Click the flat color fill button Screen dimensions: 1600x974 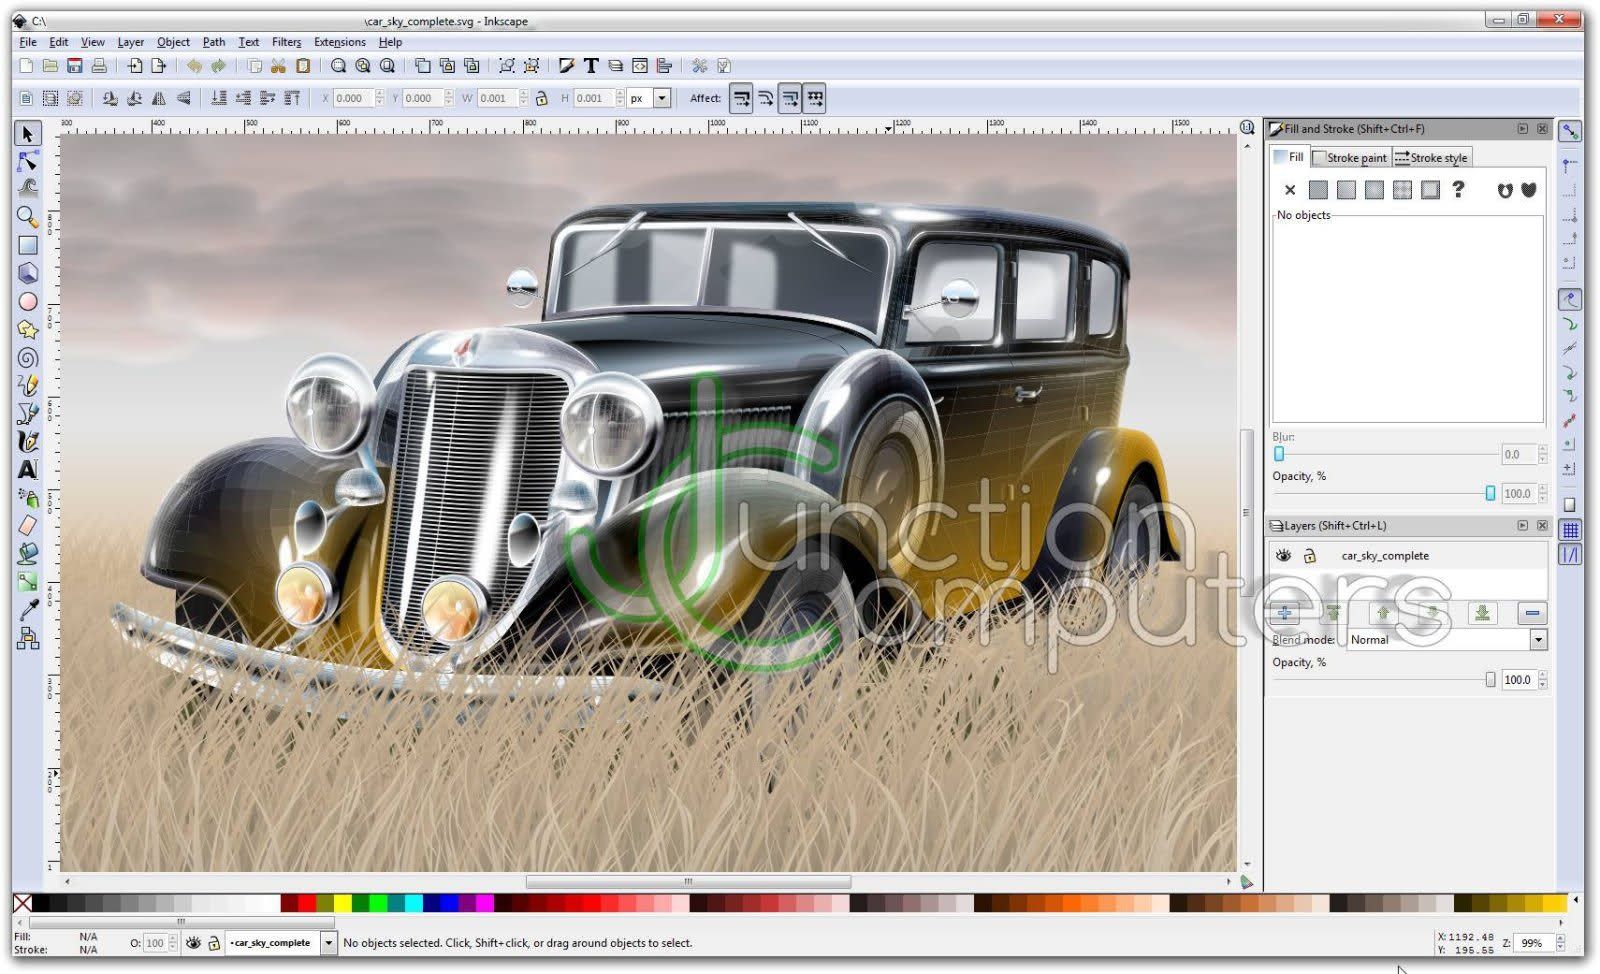click(x=1318, y=190)
